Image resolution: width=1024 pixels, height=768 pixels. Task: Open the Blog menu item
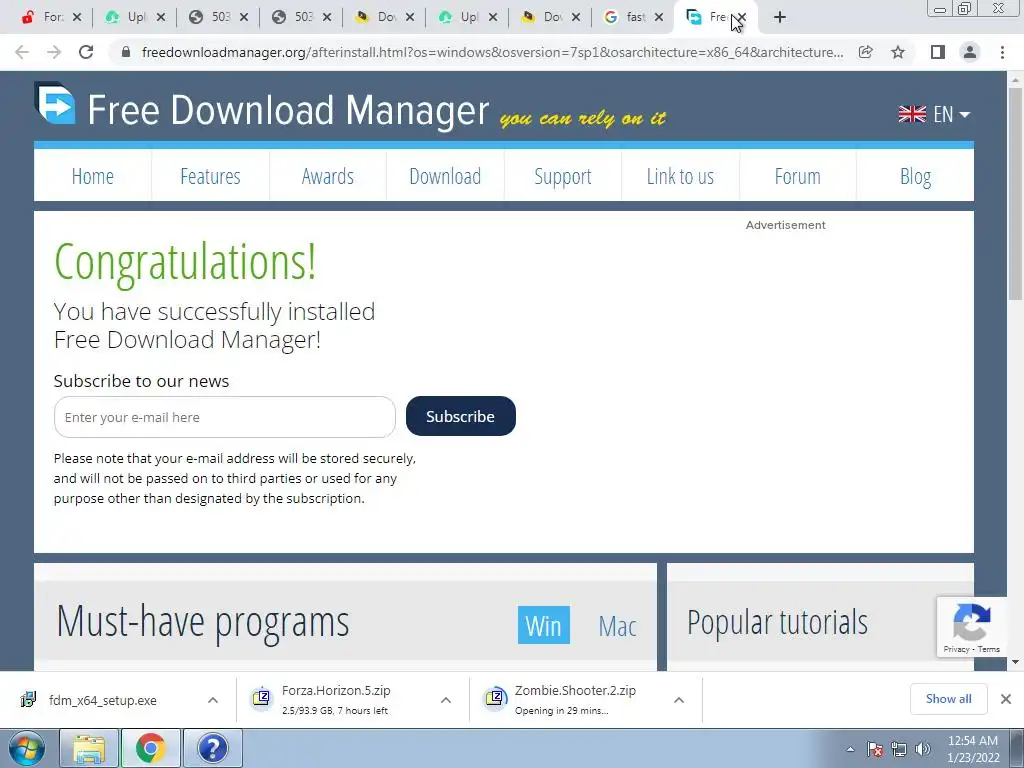coord(916,176)
